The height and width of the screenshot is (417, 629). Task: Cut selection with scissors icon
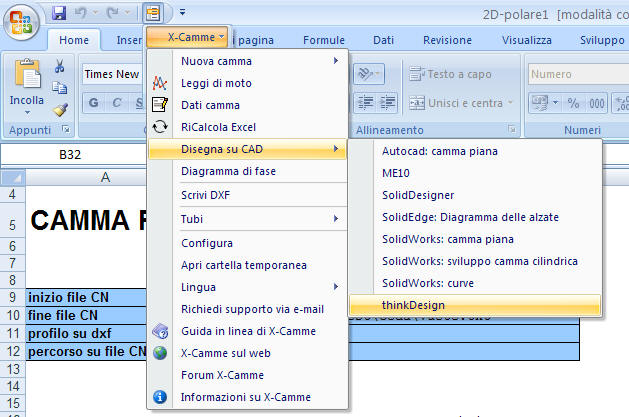pos(60,66)
